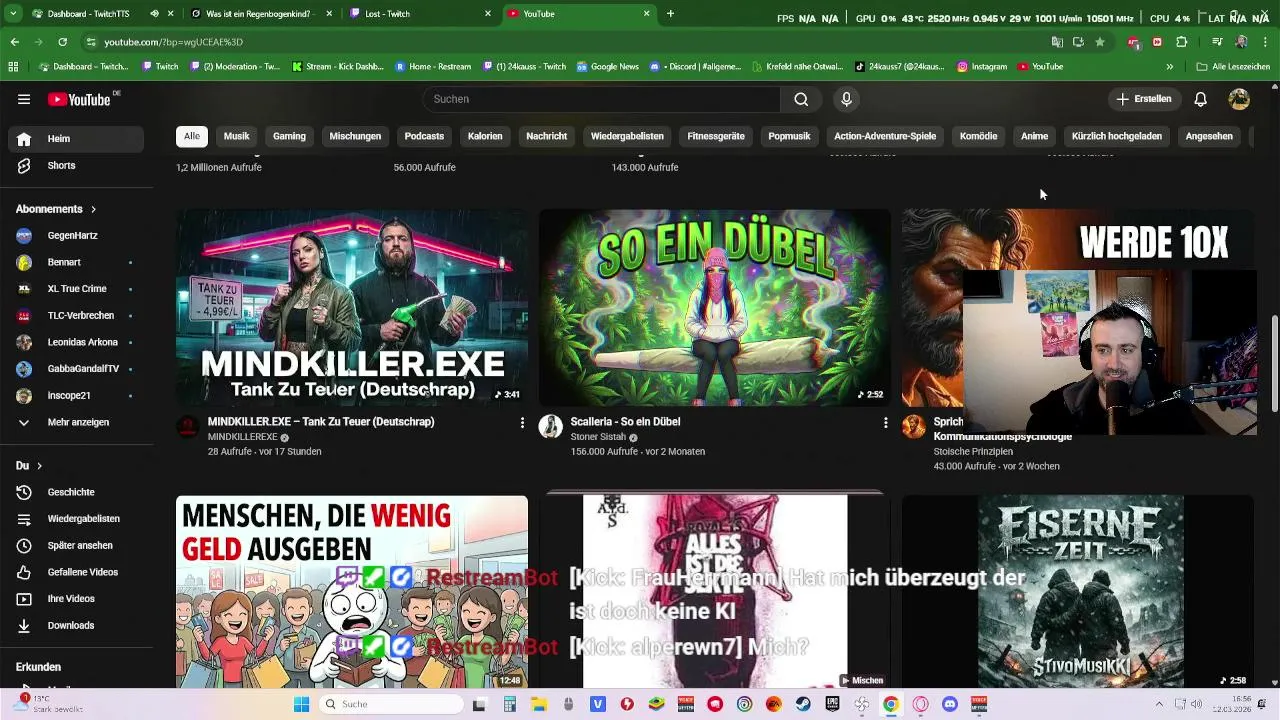Open the Eiserne Zeit video thumbnail
1280x720 pixels.
click(1078, 591)
